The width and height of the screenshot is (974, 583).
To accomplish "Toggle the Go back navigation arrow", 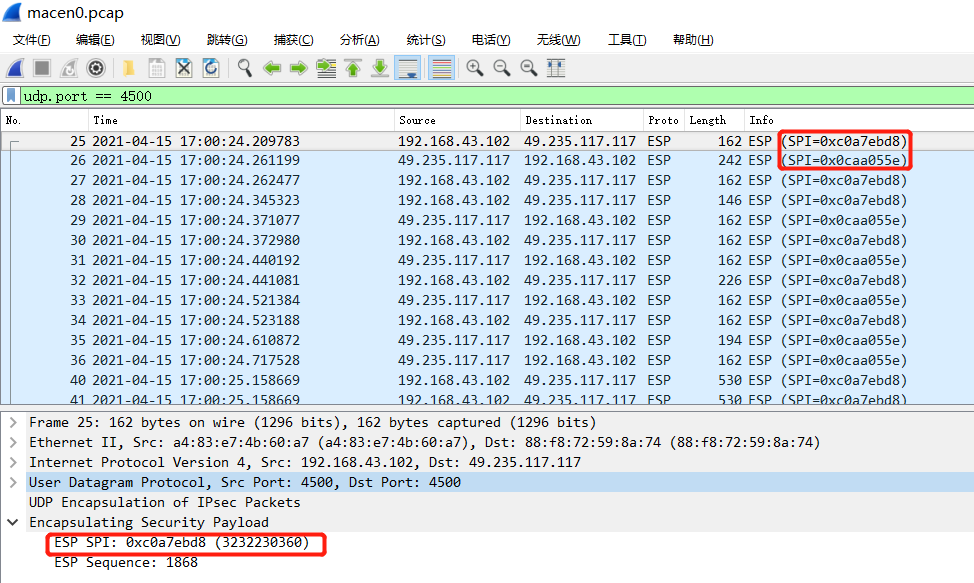I will 271,68.
